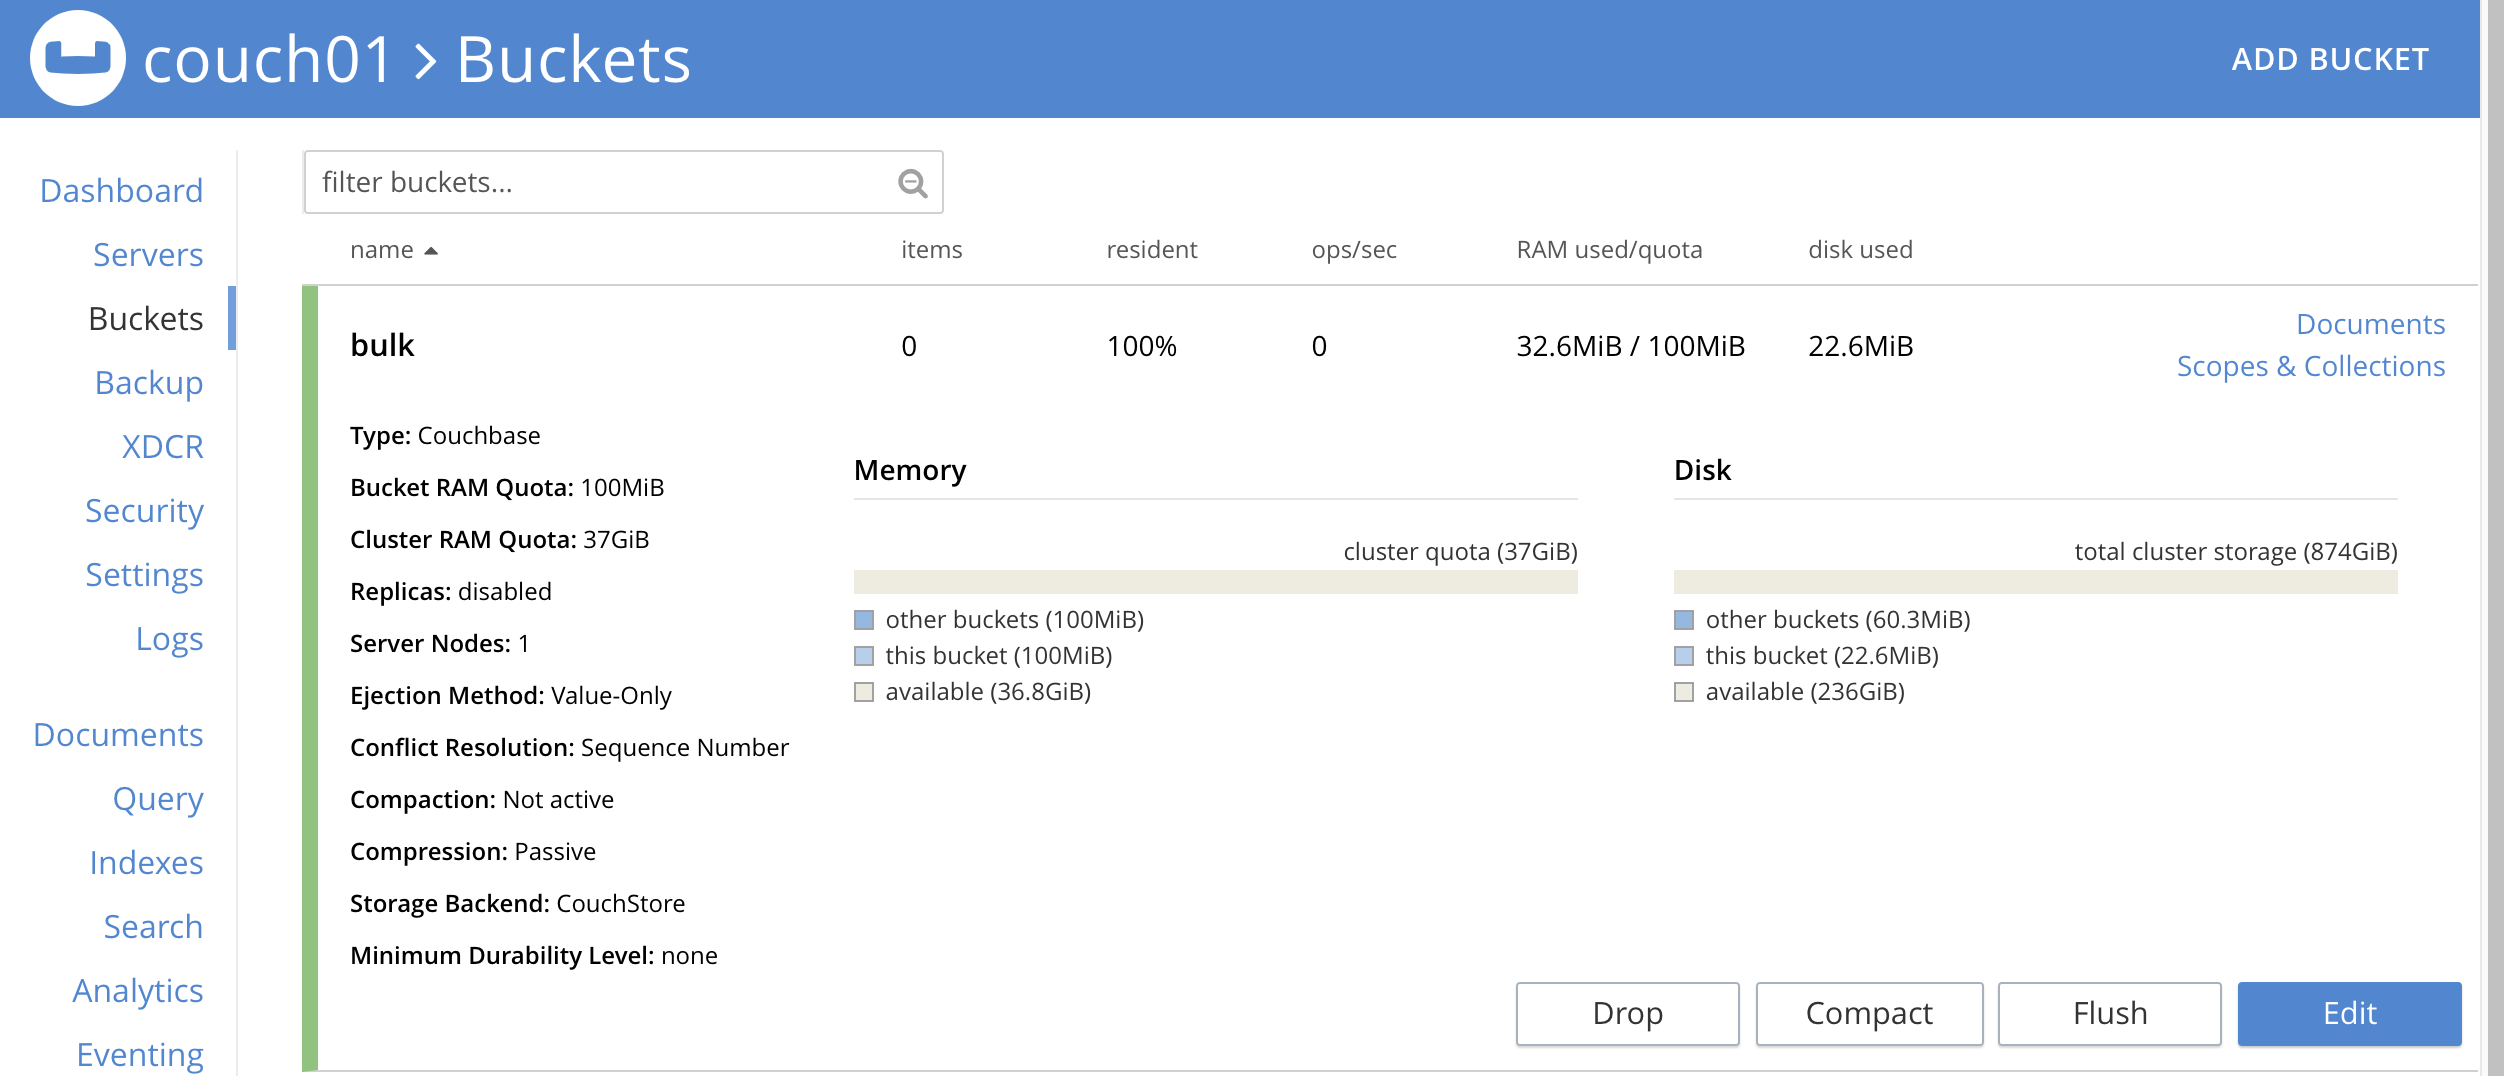The height and width of the screenshot is (1076, 2504).
Task: Click the ADD BUCKET button
Action: click(x=2329, y=59)
